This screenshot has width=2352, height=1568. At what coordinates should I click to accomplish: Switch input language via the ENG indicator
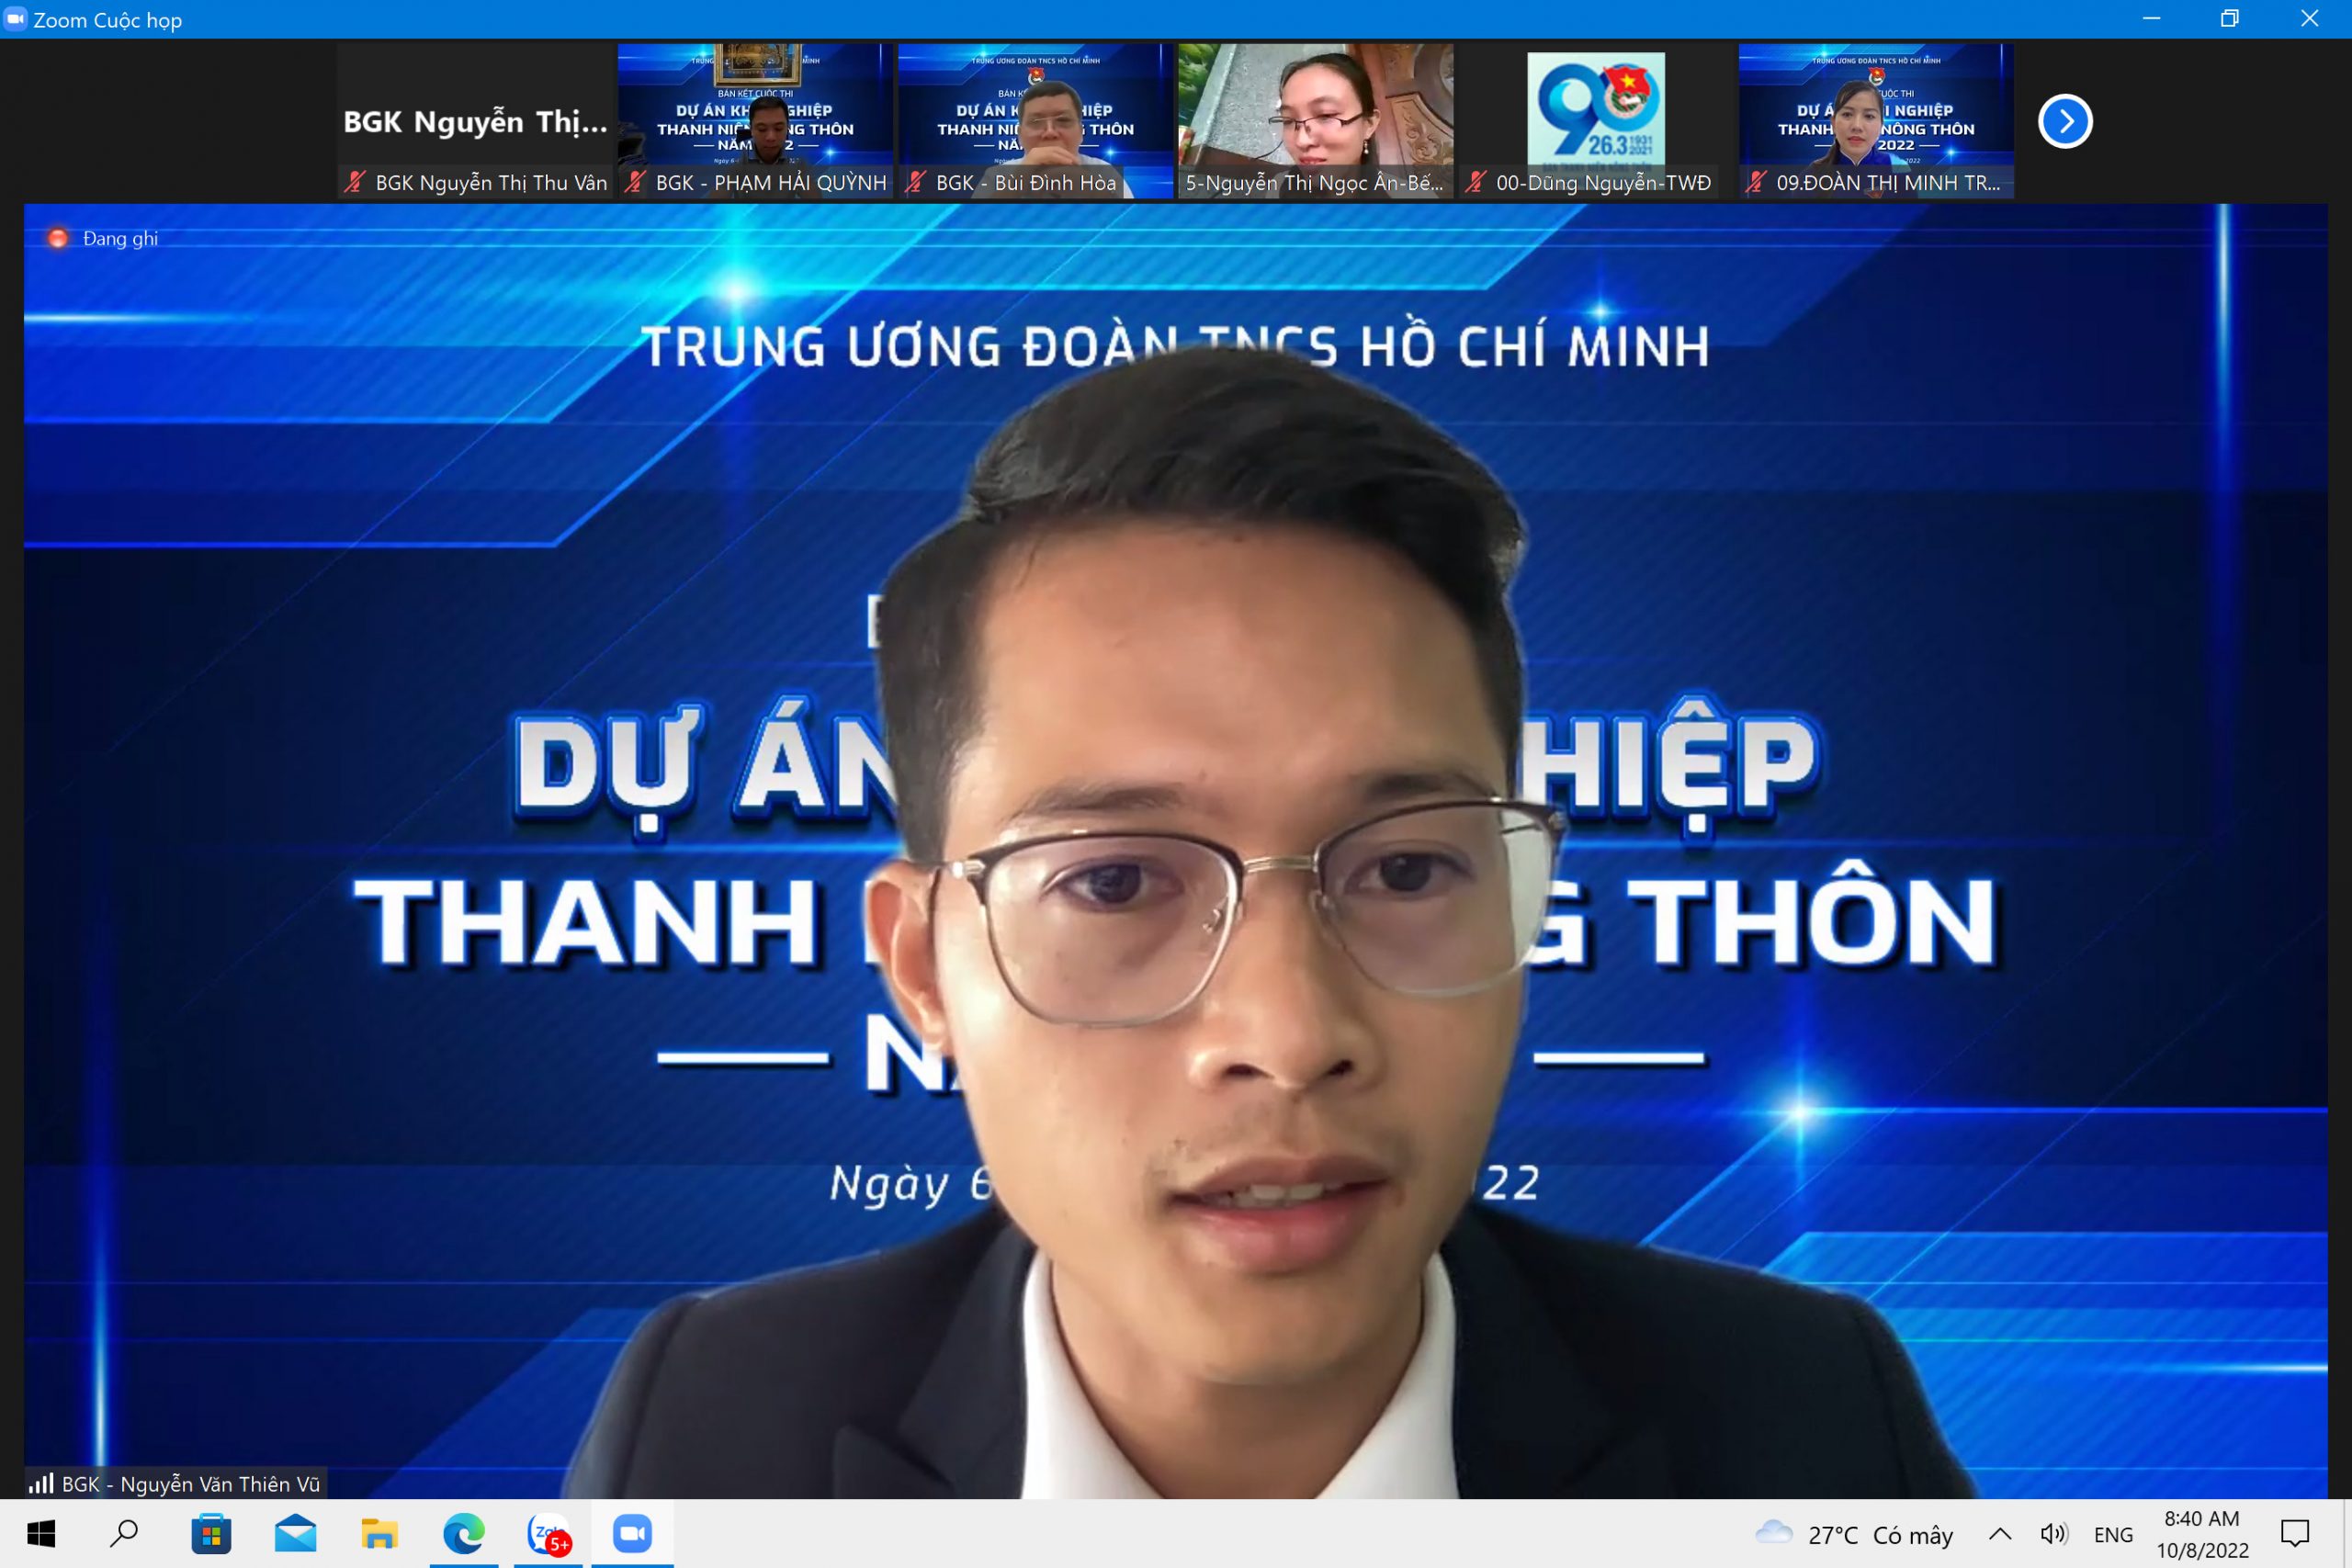point(2113,1535)
